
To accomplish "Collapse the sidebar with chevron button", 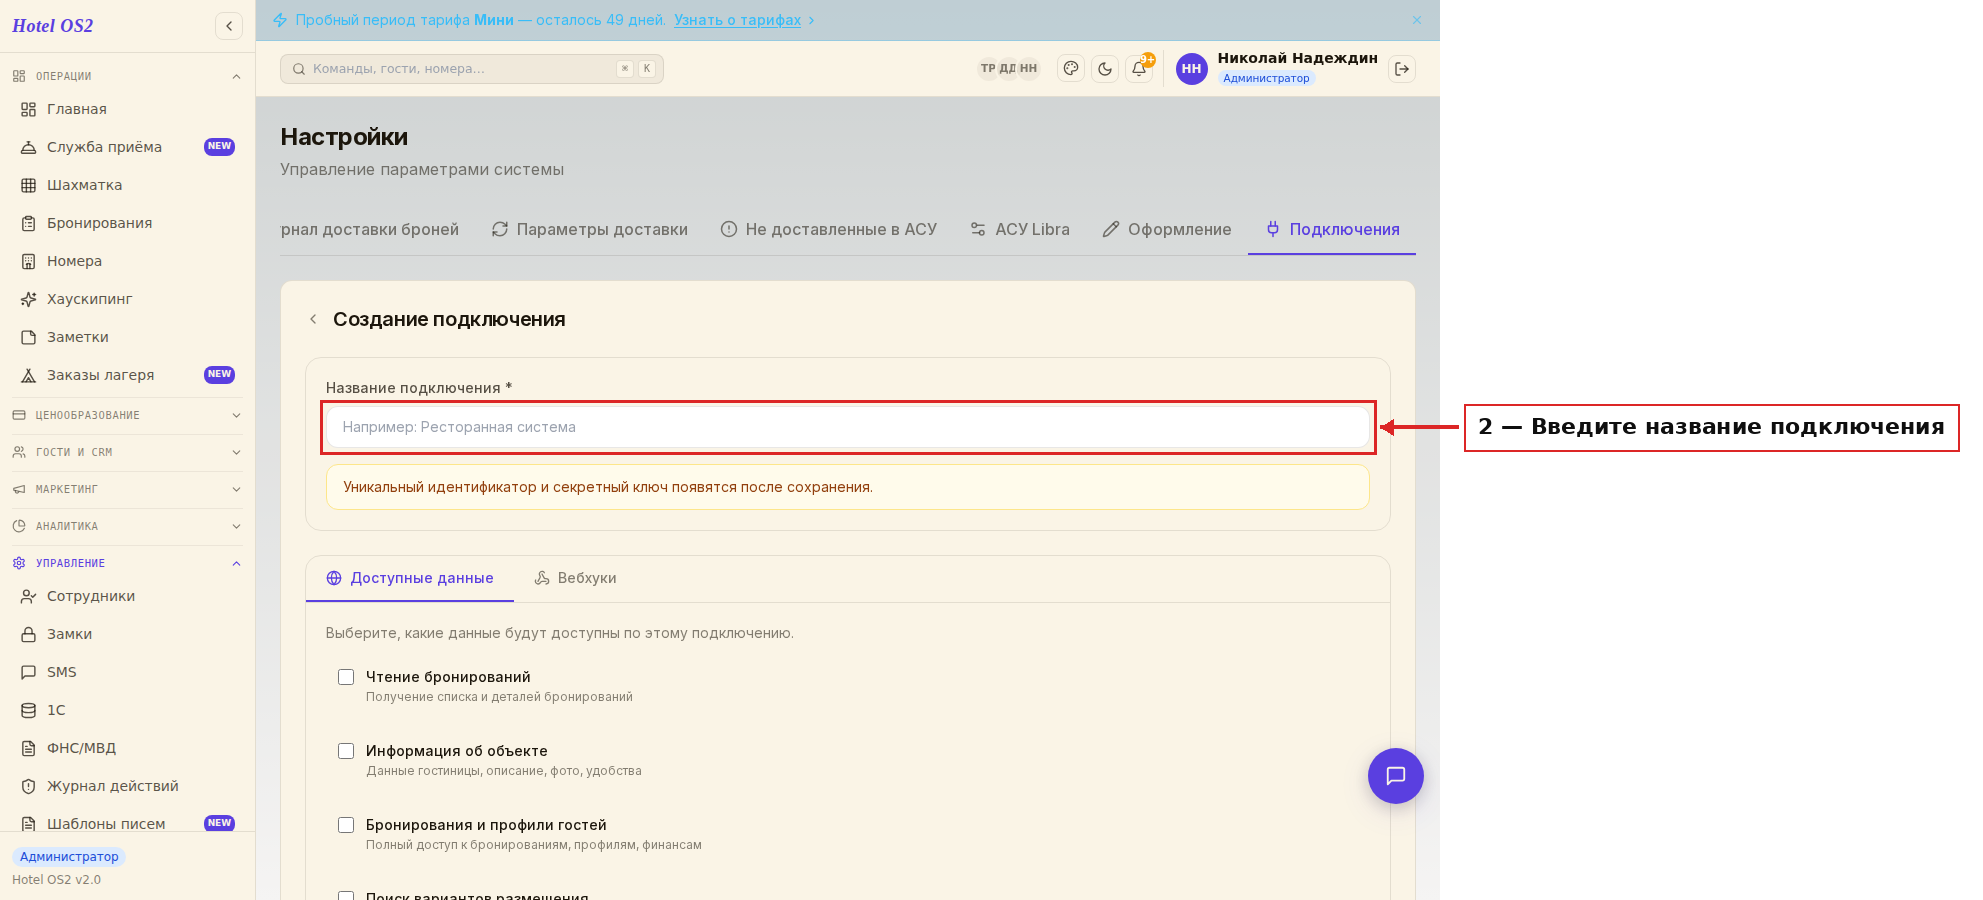I will click(x=229, y=26).
